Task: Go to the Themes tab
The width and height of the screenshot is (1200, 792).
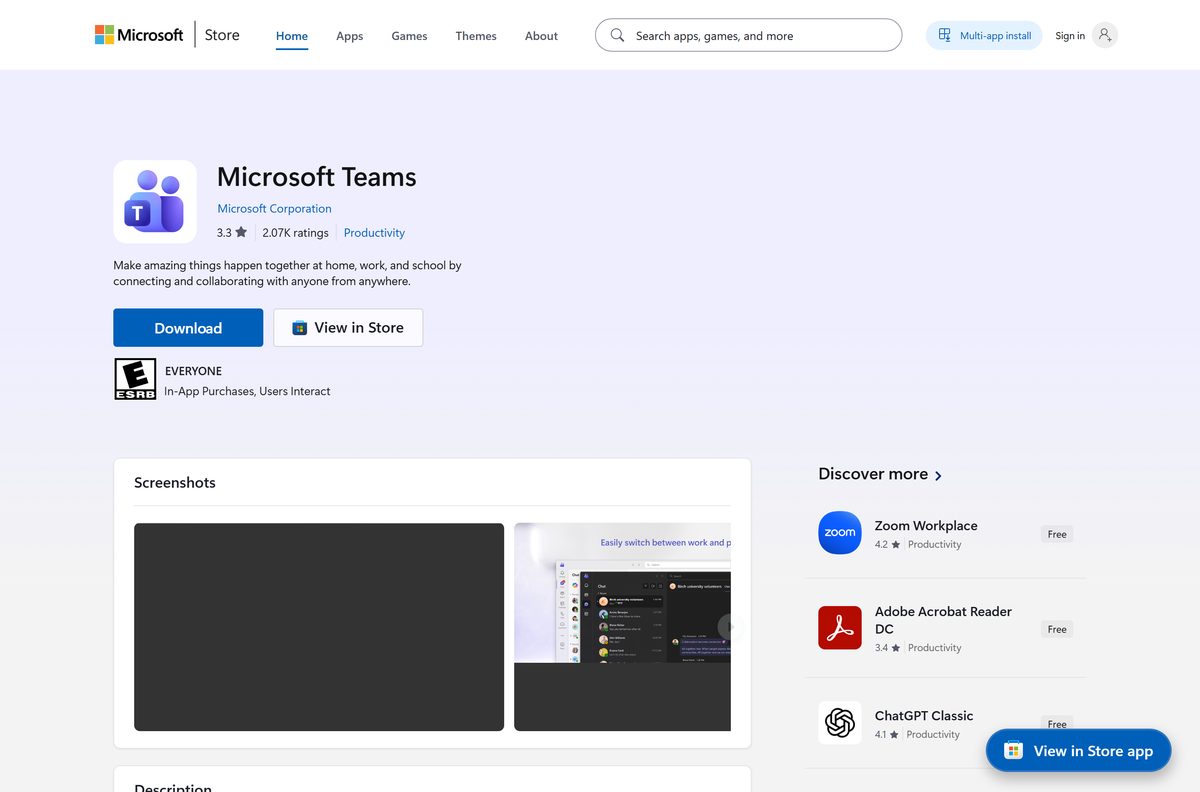Action: [476, 36]
